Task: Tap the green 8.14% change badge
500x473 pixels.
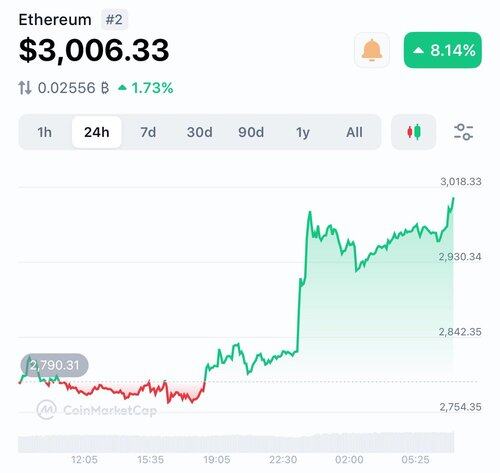Action: click(x=443, y=50)
